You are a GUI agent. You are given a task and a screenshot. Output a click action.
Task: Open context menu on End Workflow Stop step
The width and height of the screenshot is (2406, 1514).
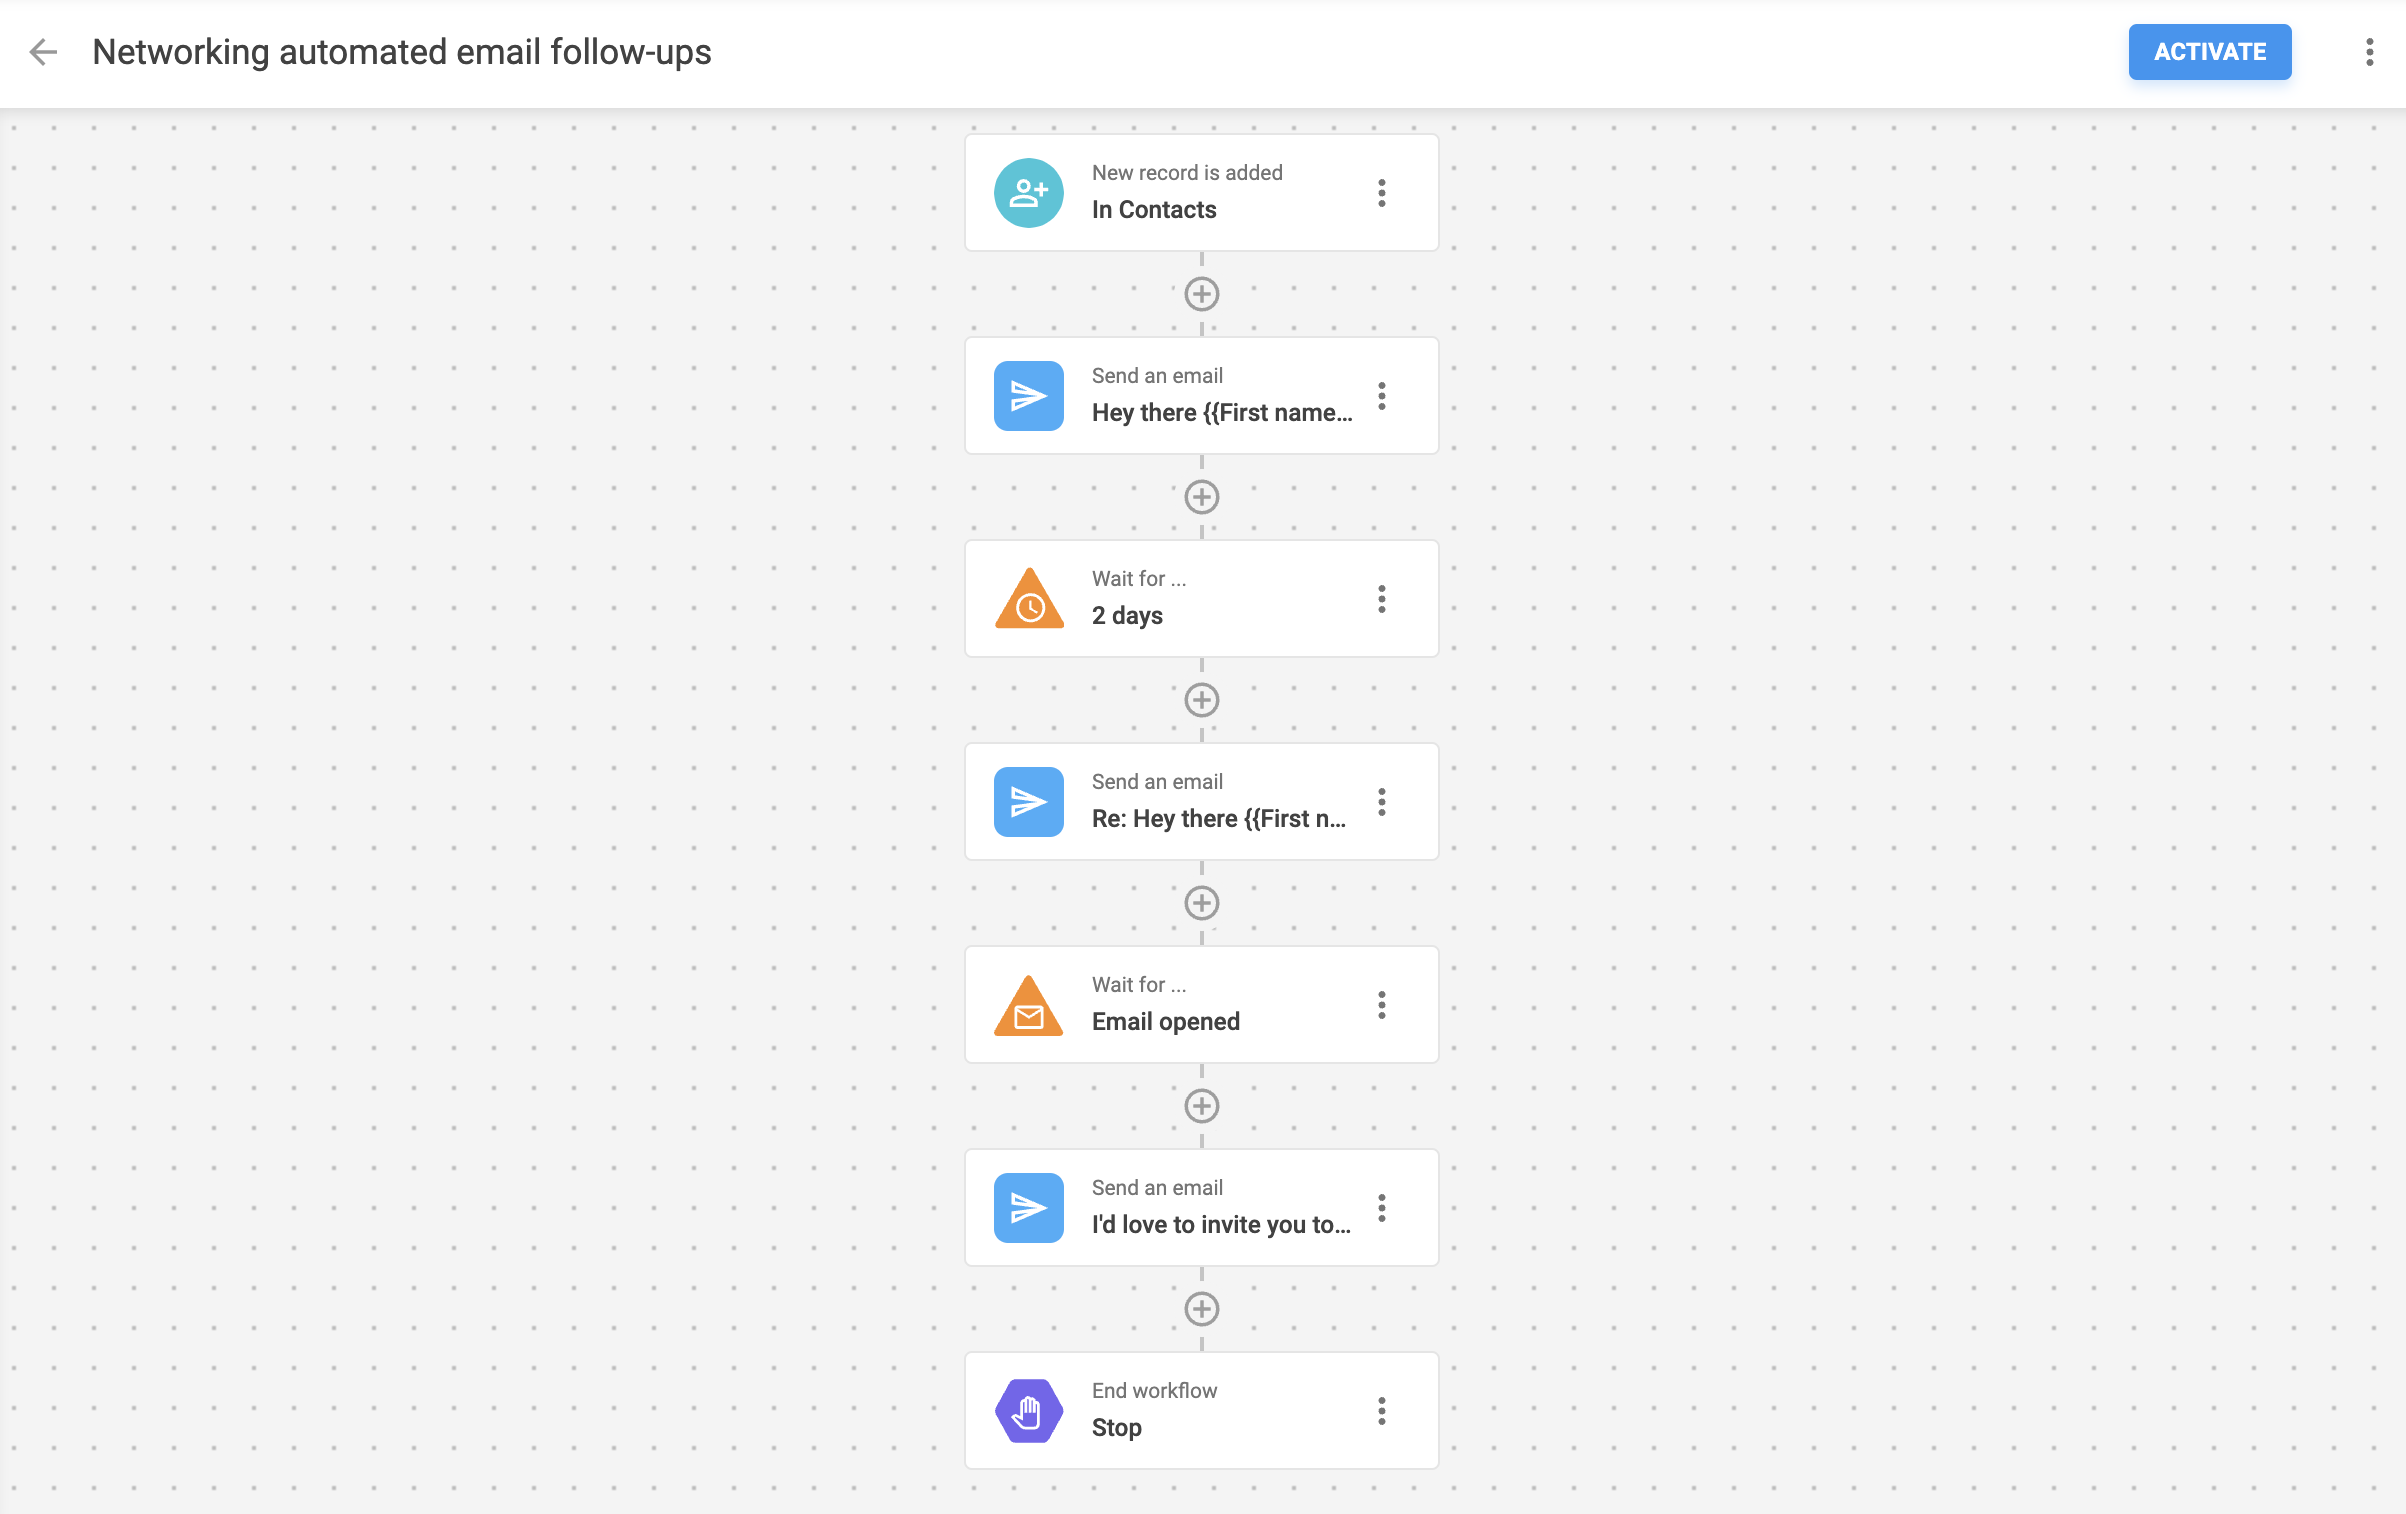(1383, 1409)
